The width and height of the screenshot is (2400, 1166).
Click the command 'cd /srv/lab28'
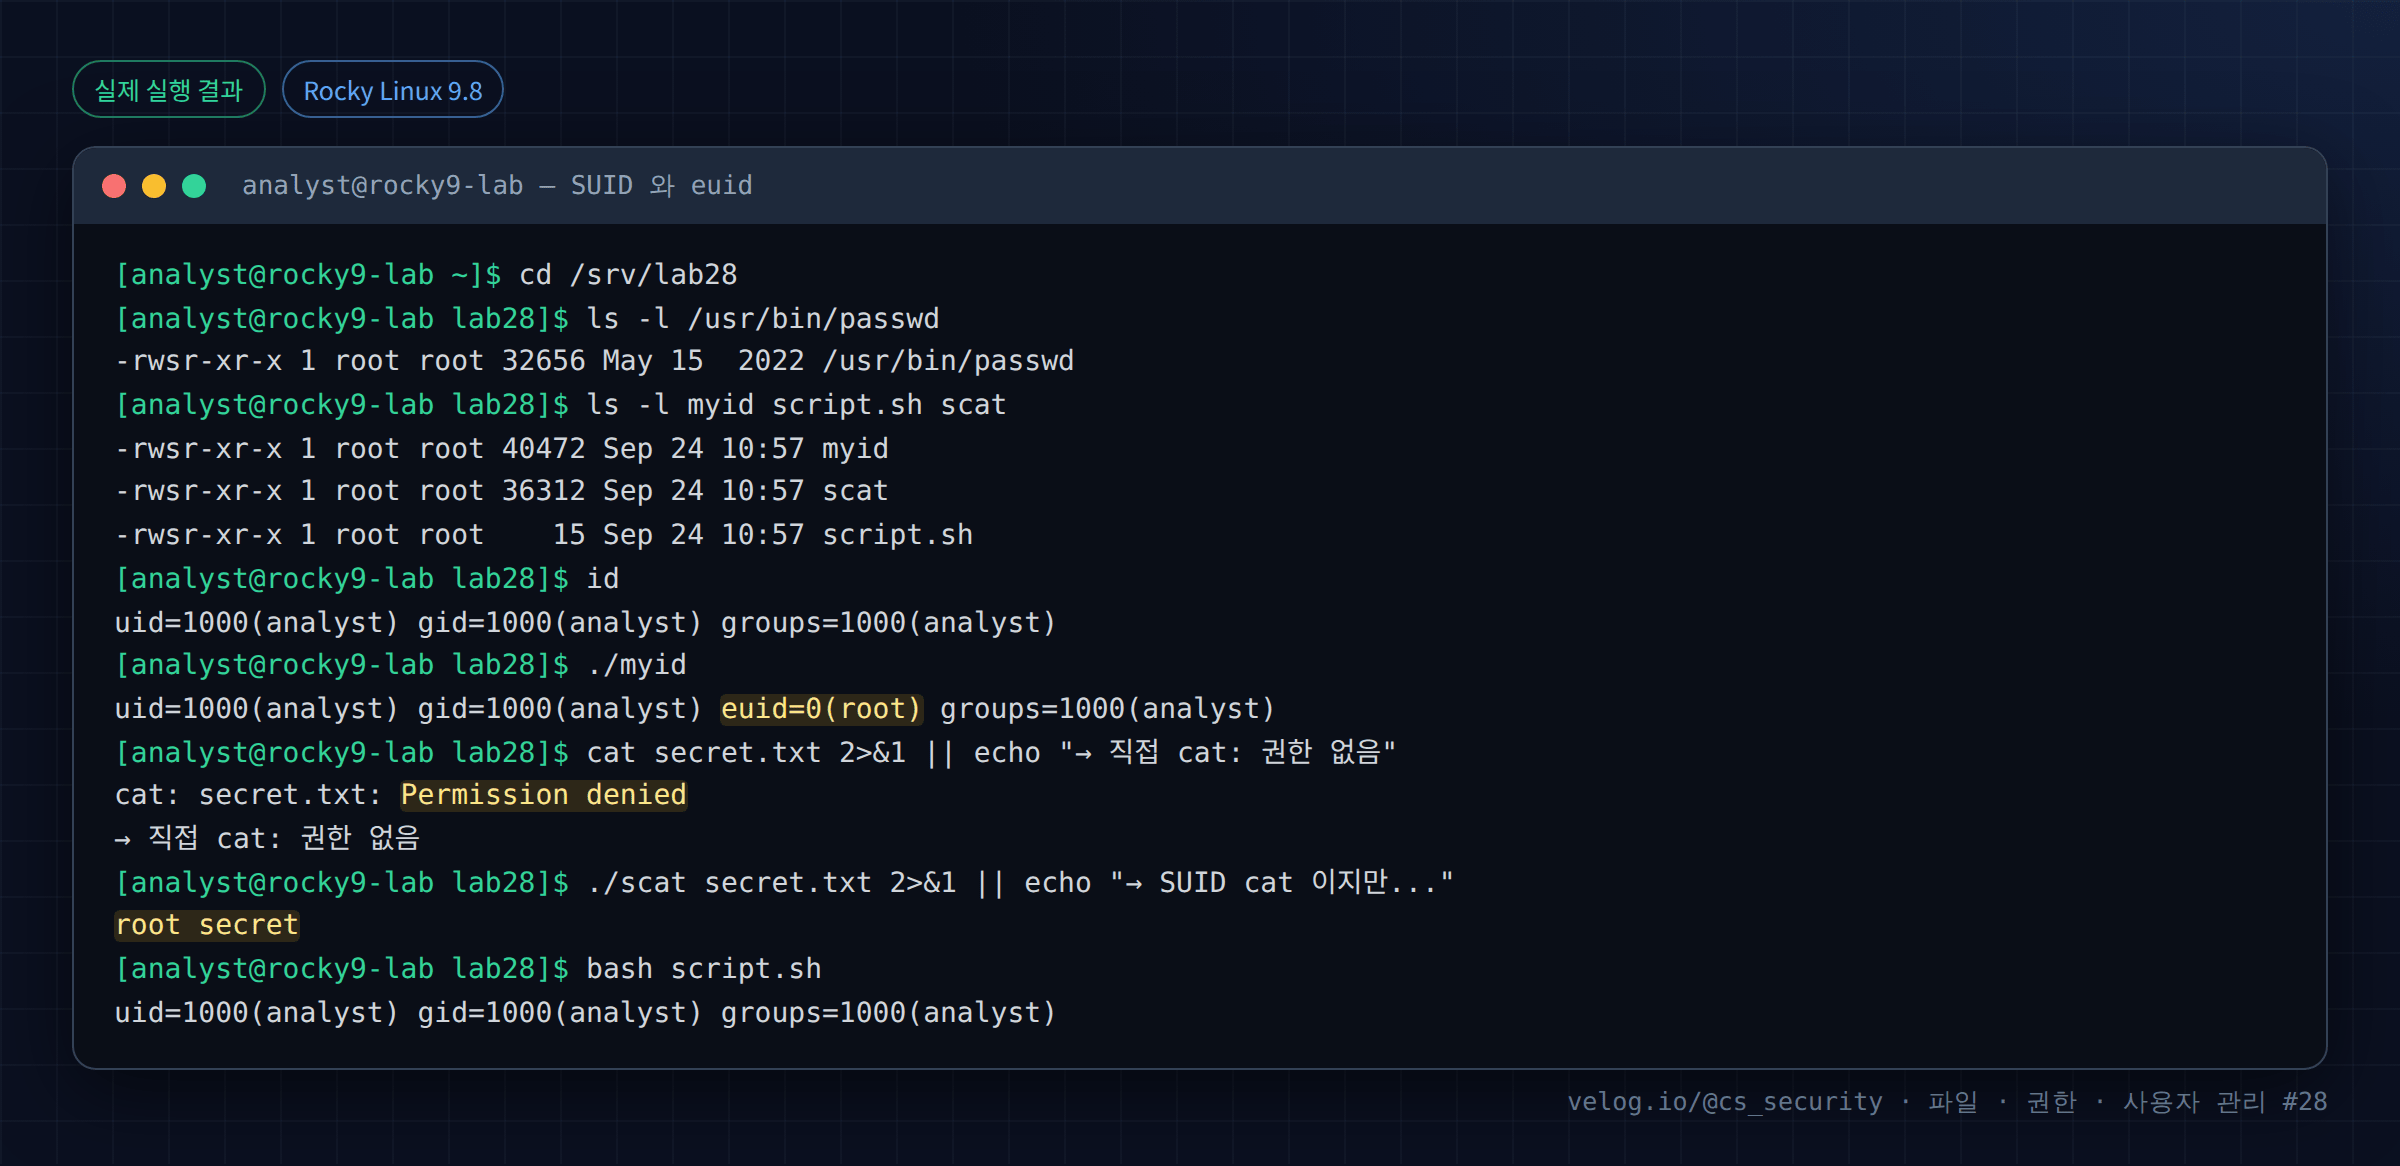[x=628, y=275]
